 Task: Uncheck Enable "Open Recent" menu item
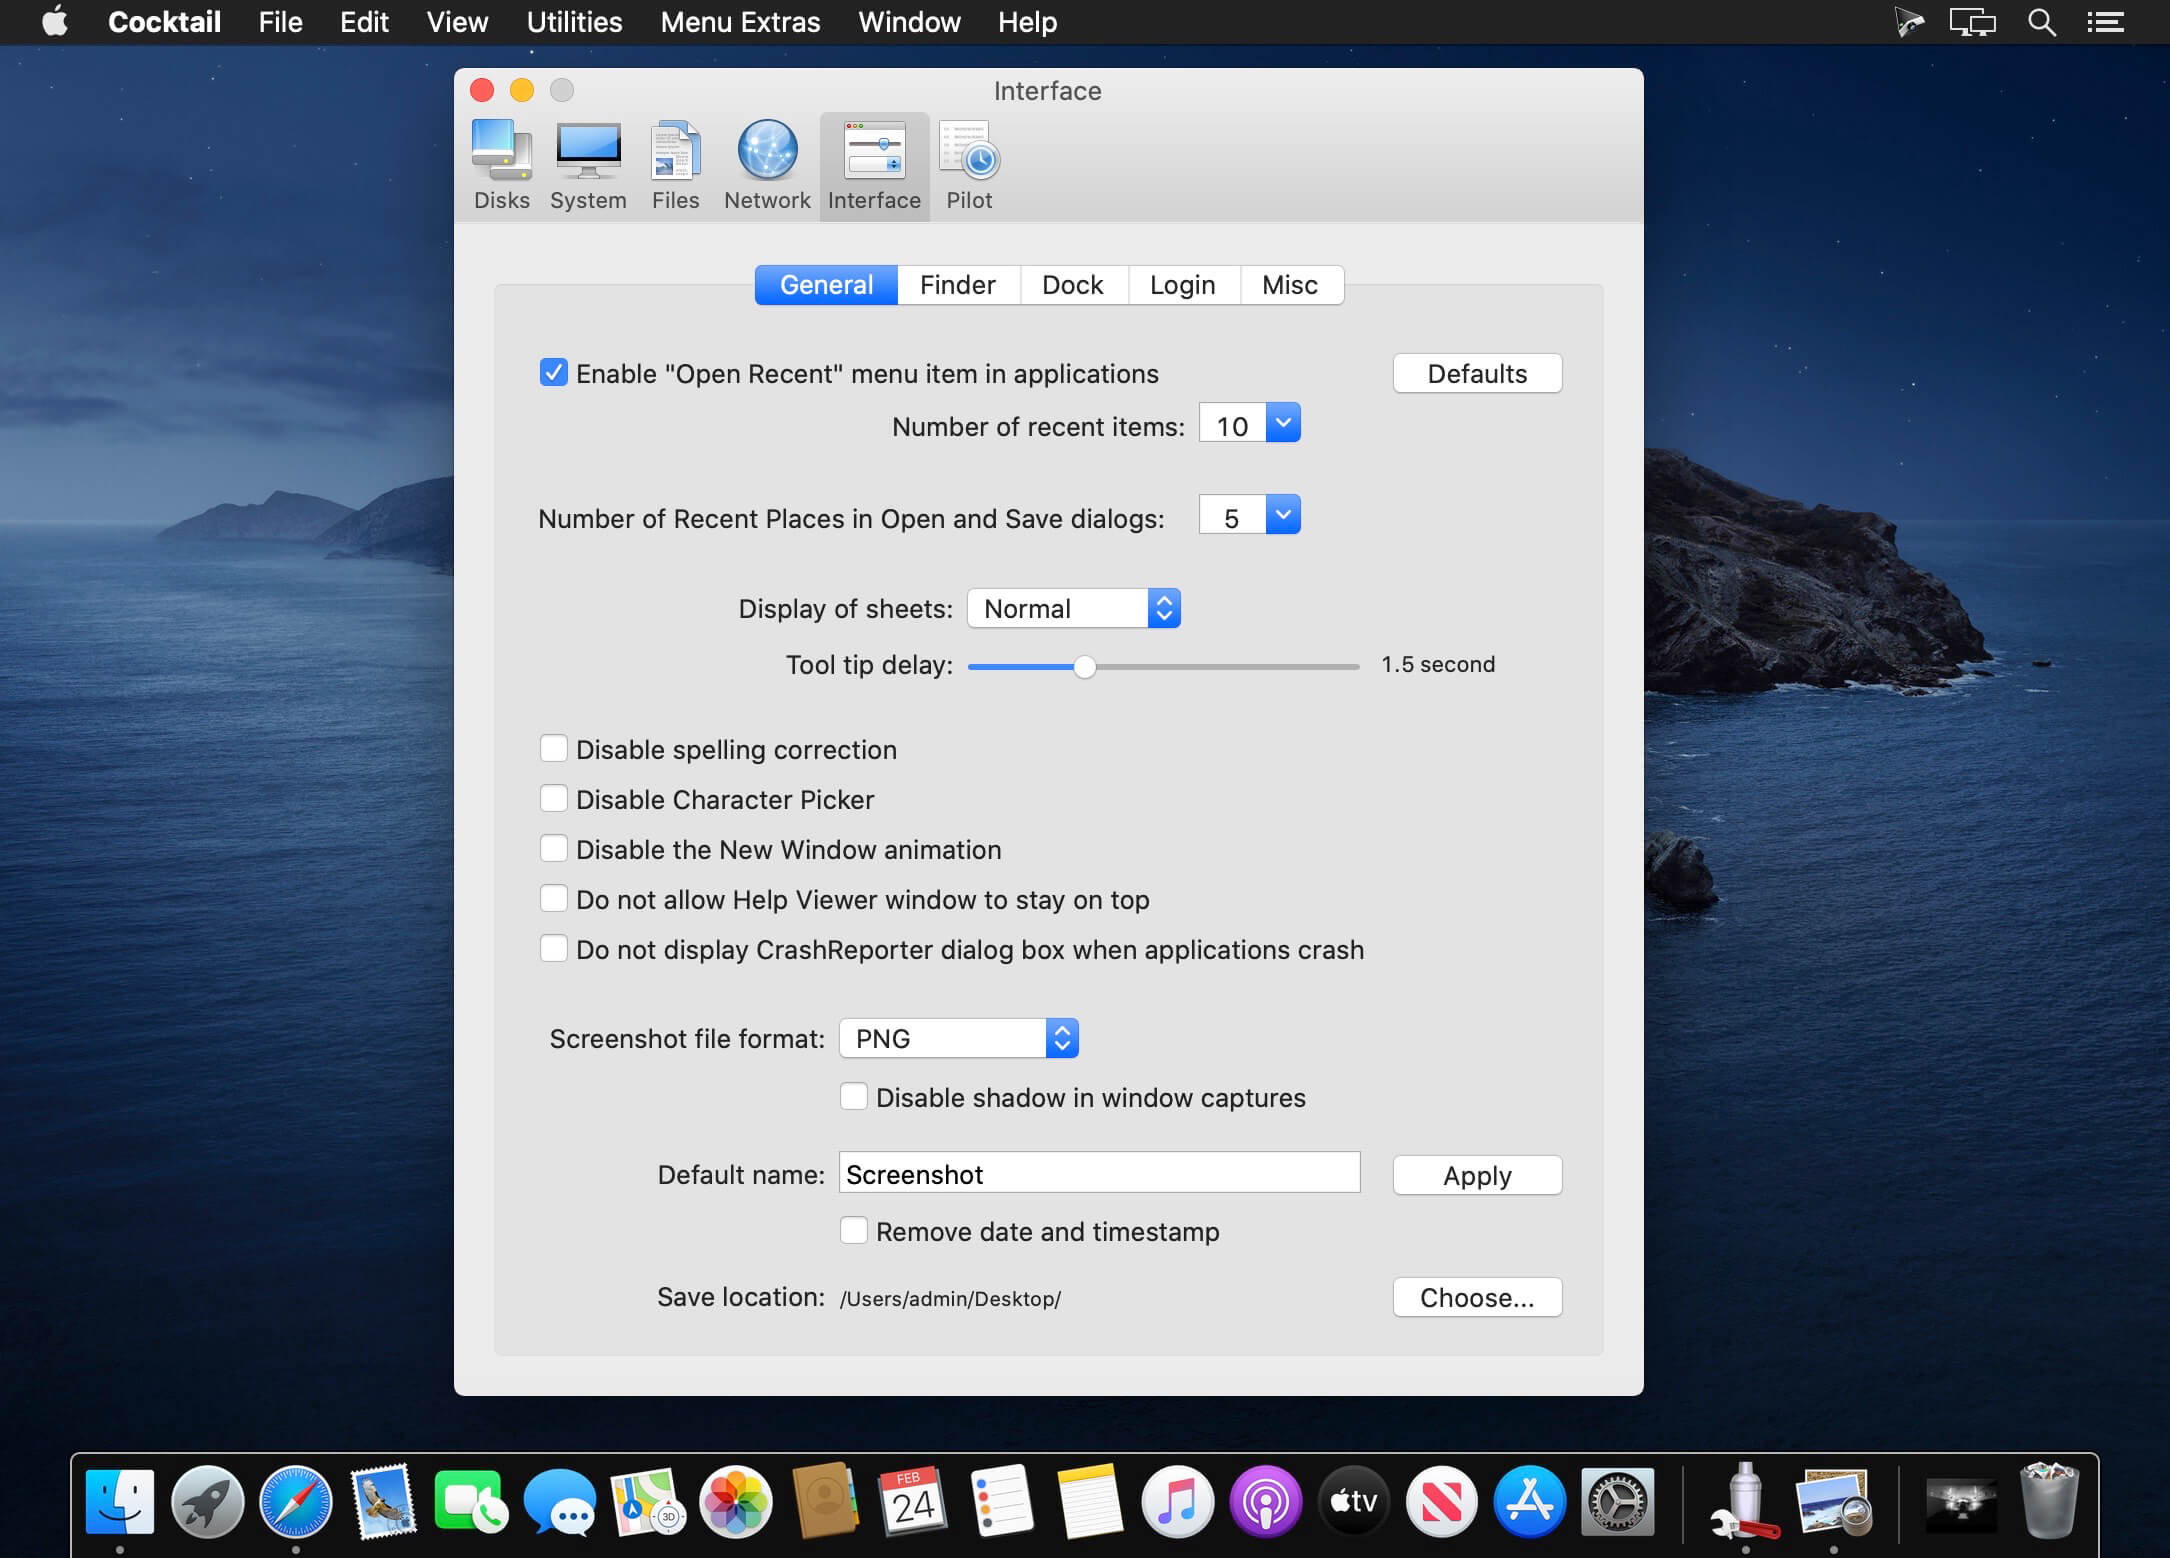[x=553, y=373]
